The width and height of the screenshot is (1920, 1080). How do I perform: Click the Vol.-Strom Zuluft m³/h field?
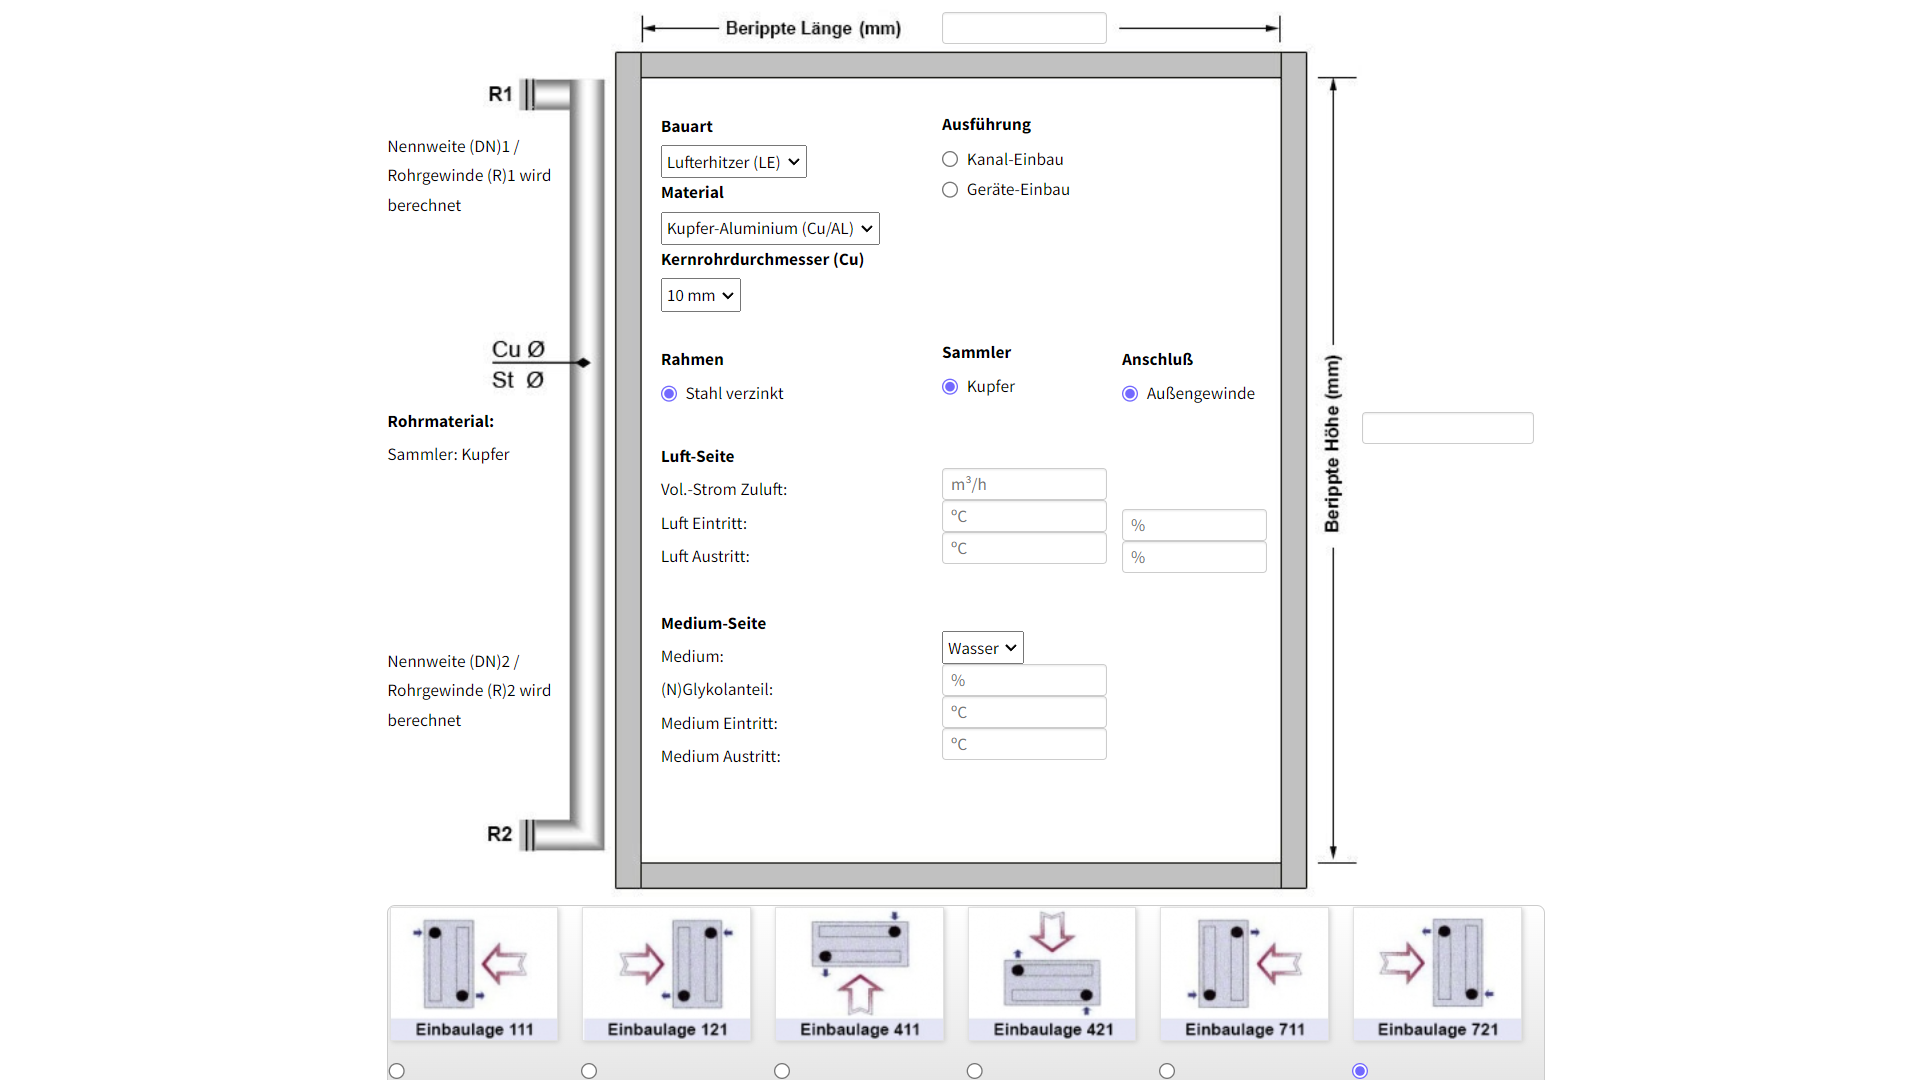[x=1024, y=484]
